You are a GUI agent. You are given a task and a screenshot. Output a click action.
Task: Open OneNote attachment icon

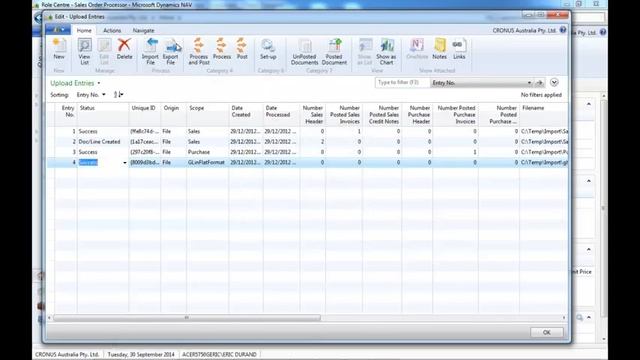pyautogui.click(x=417, y=49)
